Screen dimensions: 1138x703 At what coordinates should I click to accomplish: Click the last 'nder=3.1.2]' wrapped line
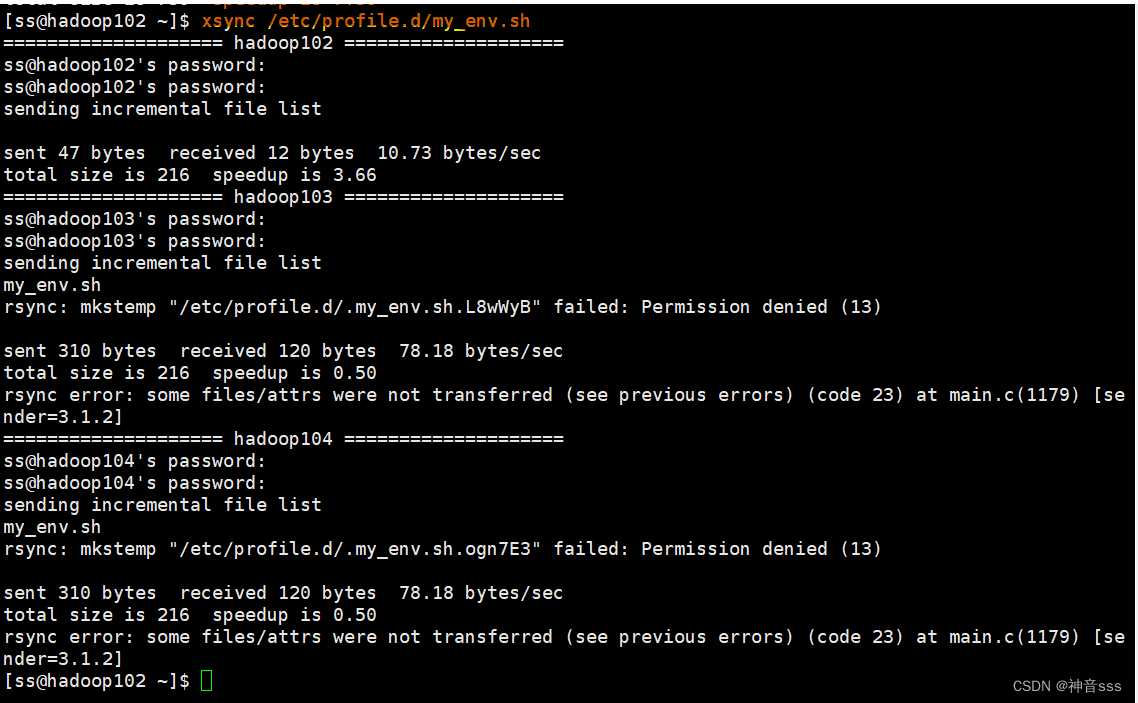[63, 659]
